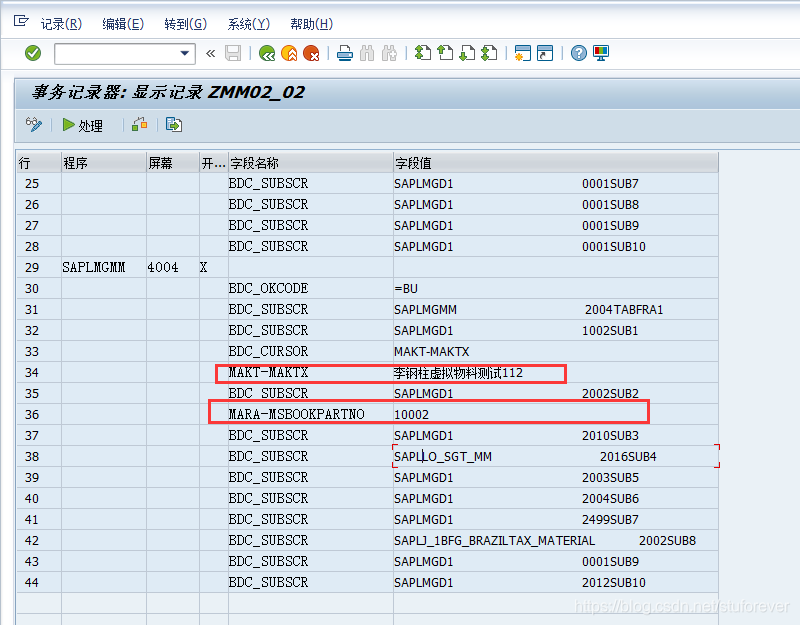The image size is (800, 625).
Task: Open the 记录(R) menu
Action: click(x=61, y=24)
